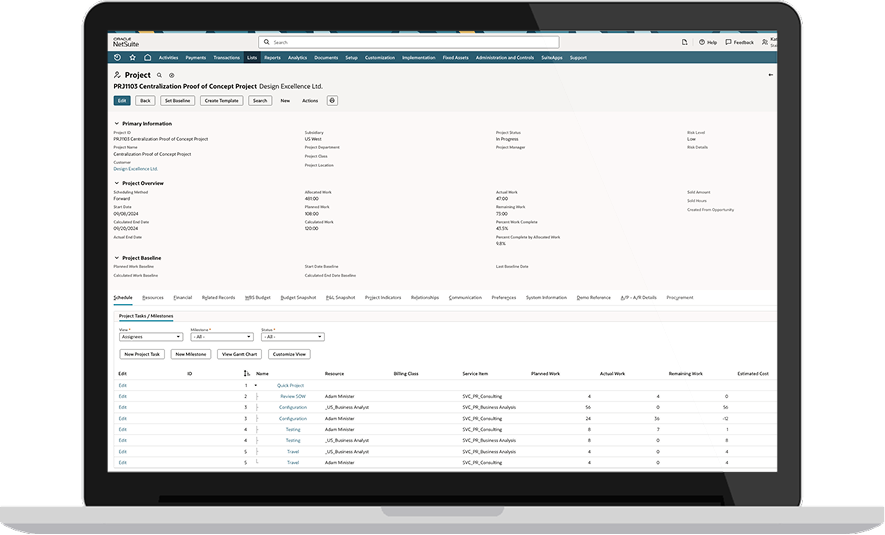Viewport: 885px width, 535px height.
Task: Click the Billing Class column header
Action: tap(406, 374)
